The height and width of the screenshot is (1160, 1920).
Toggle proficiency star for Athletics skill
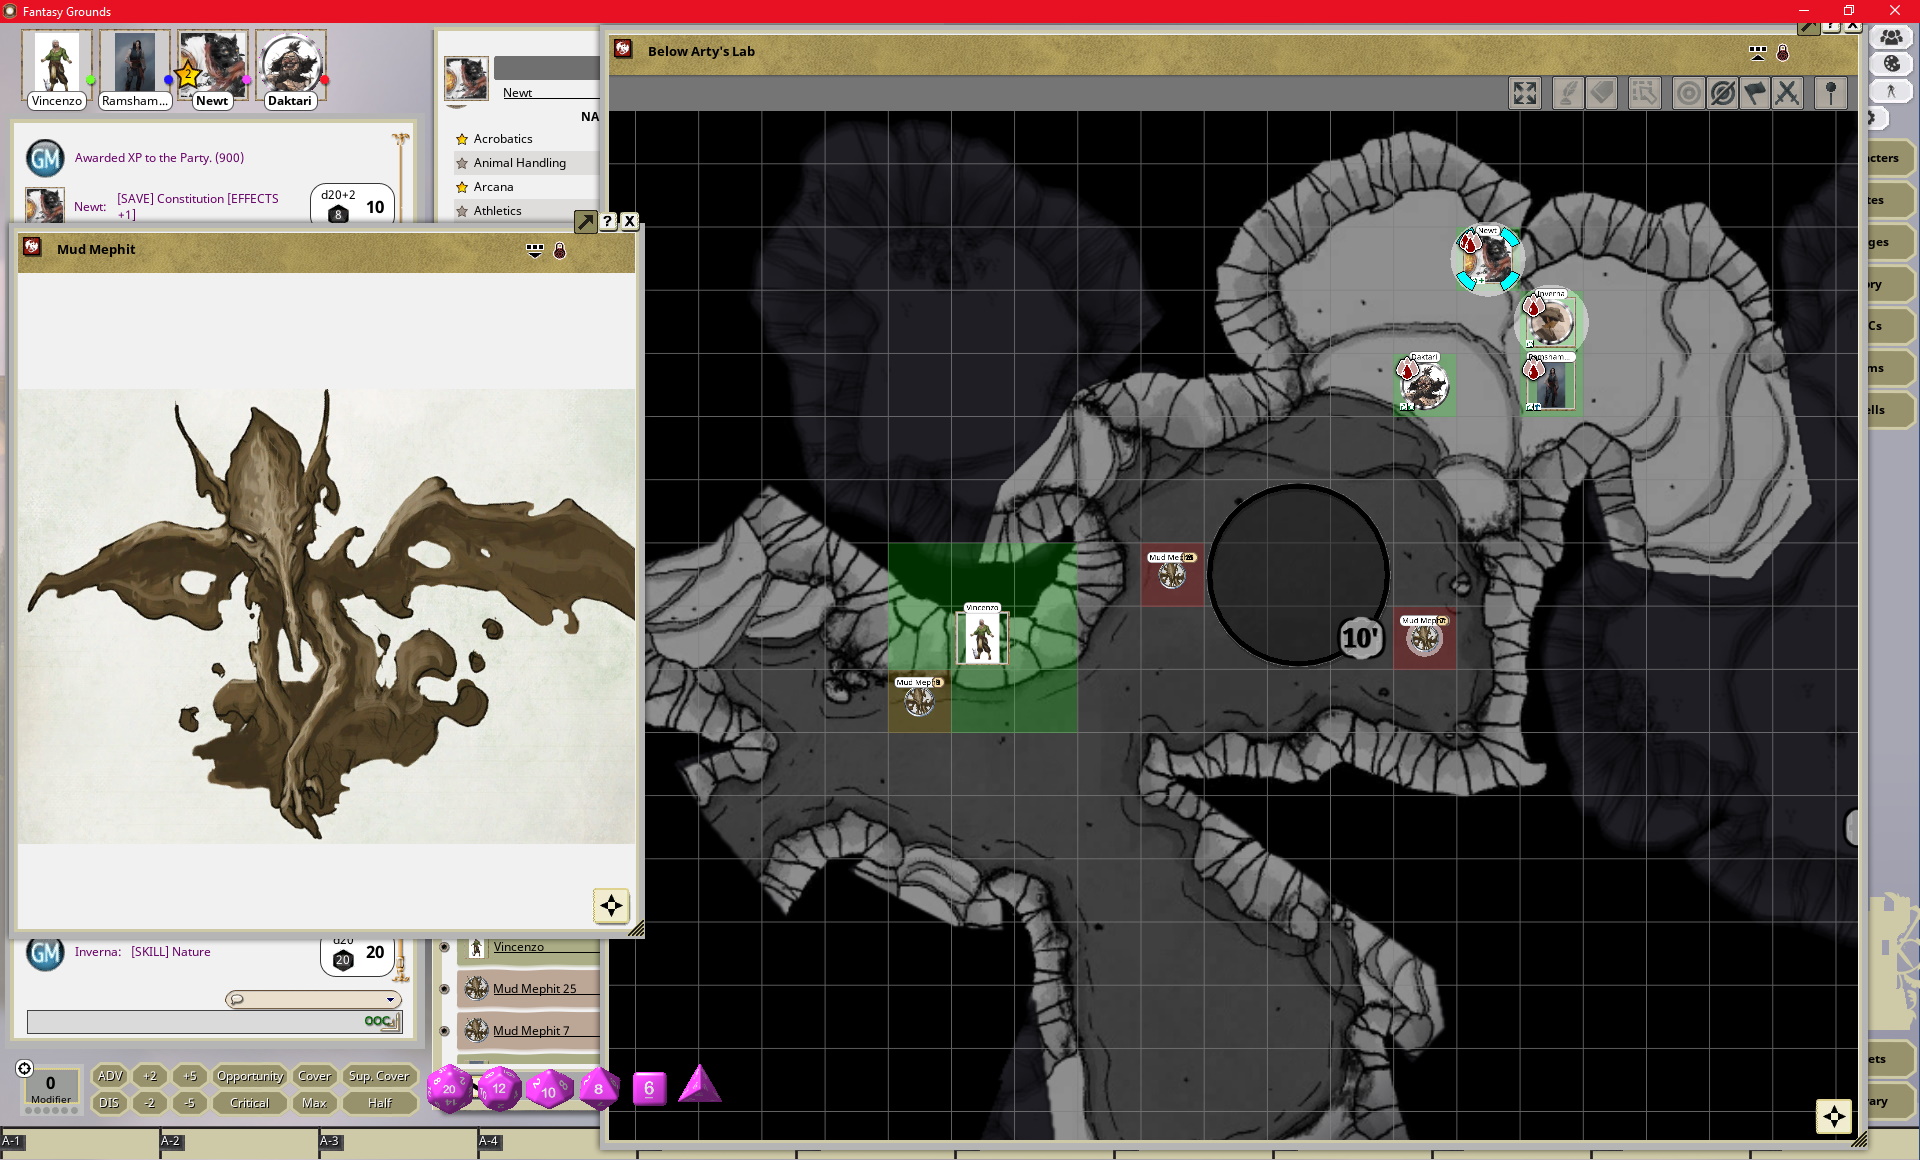point(462,211)
